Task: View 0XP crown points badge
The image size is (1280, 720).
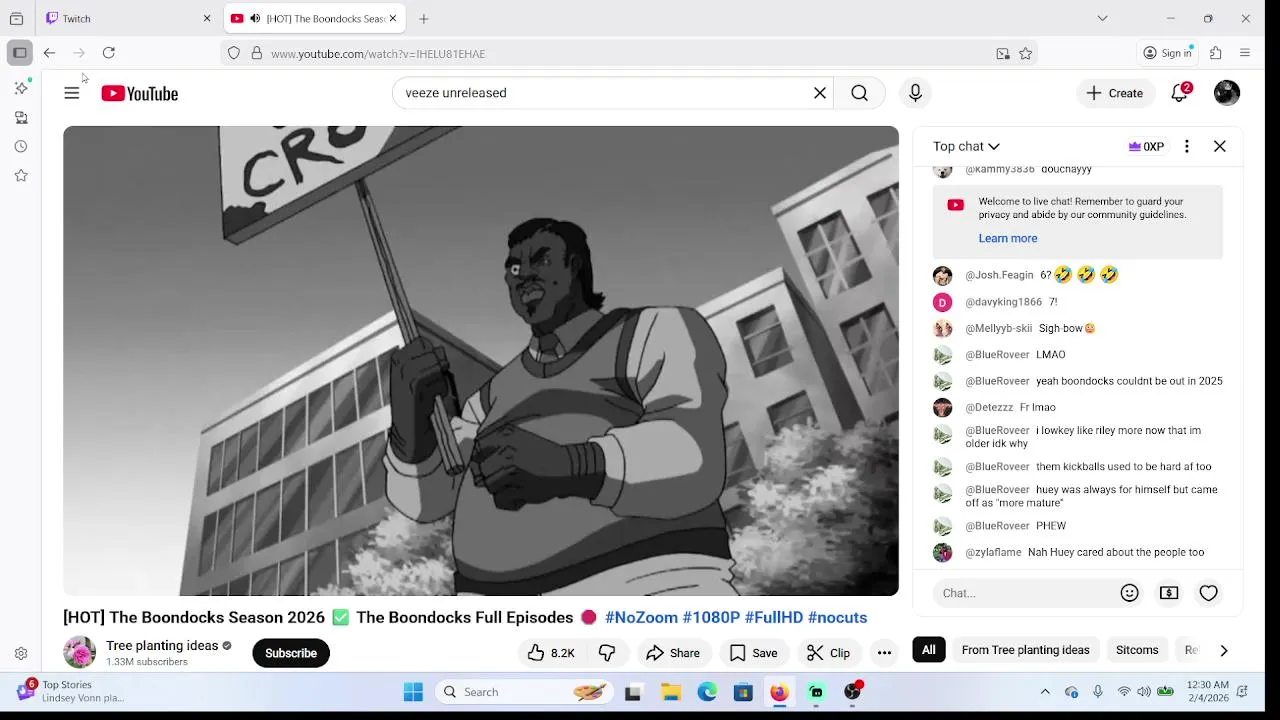Action: (x=1146, y=146)
